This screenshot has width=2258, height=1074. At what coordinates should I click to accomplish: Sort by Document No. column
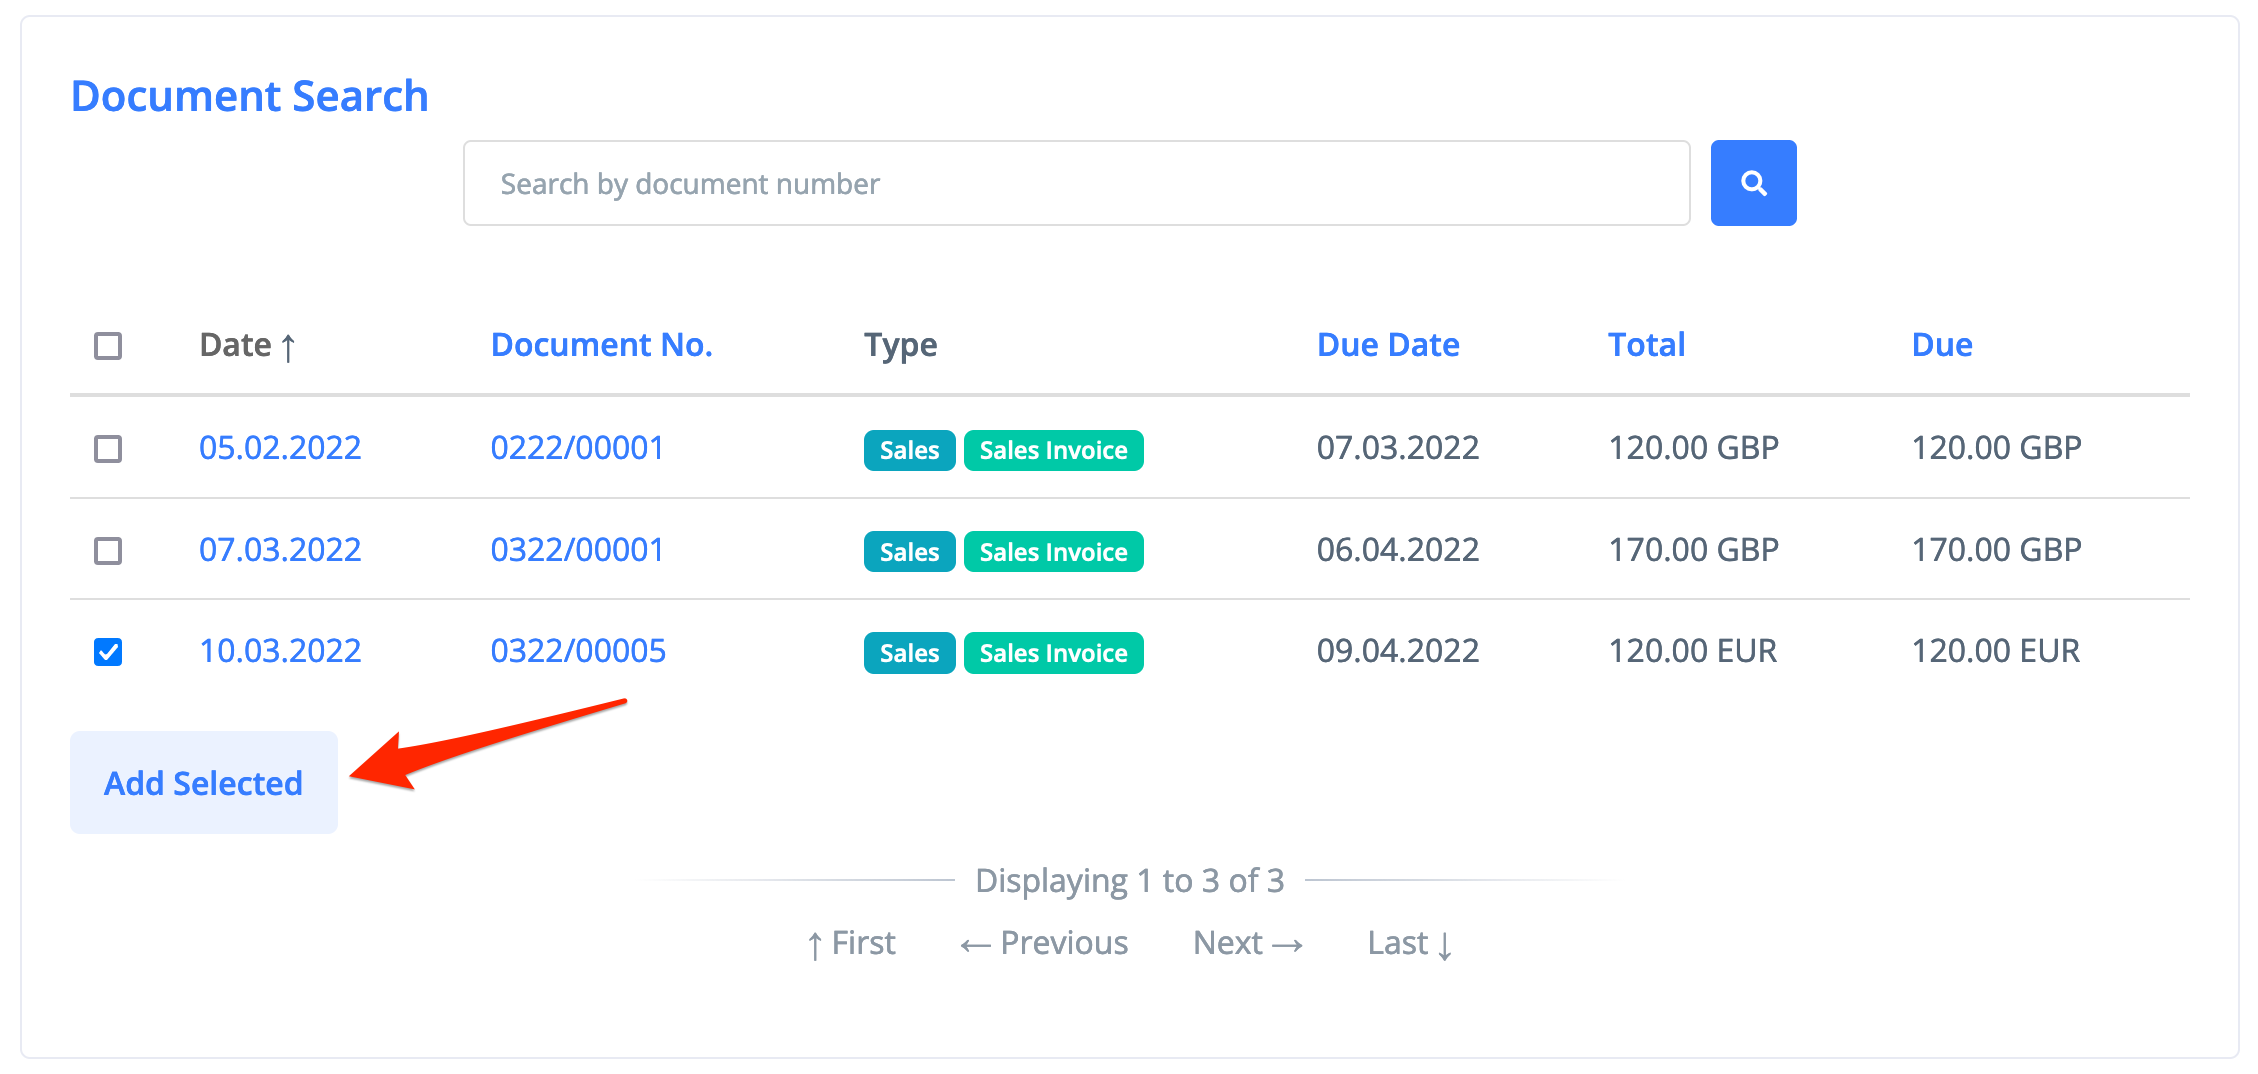pyautogui.click(x=601, y=345)
